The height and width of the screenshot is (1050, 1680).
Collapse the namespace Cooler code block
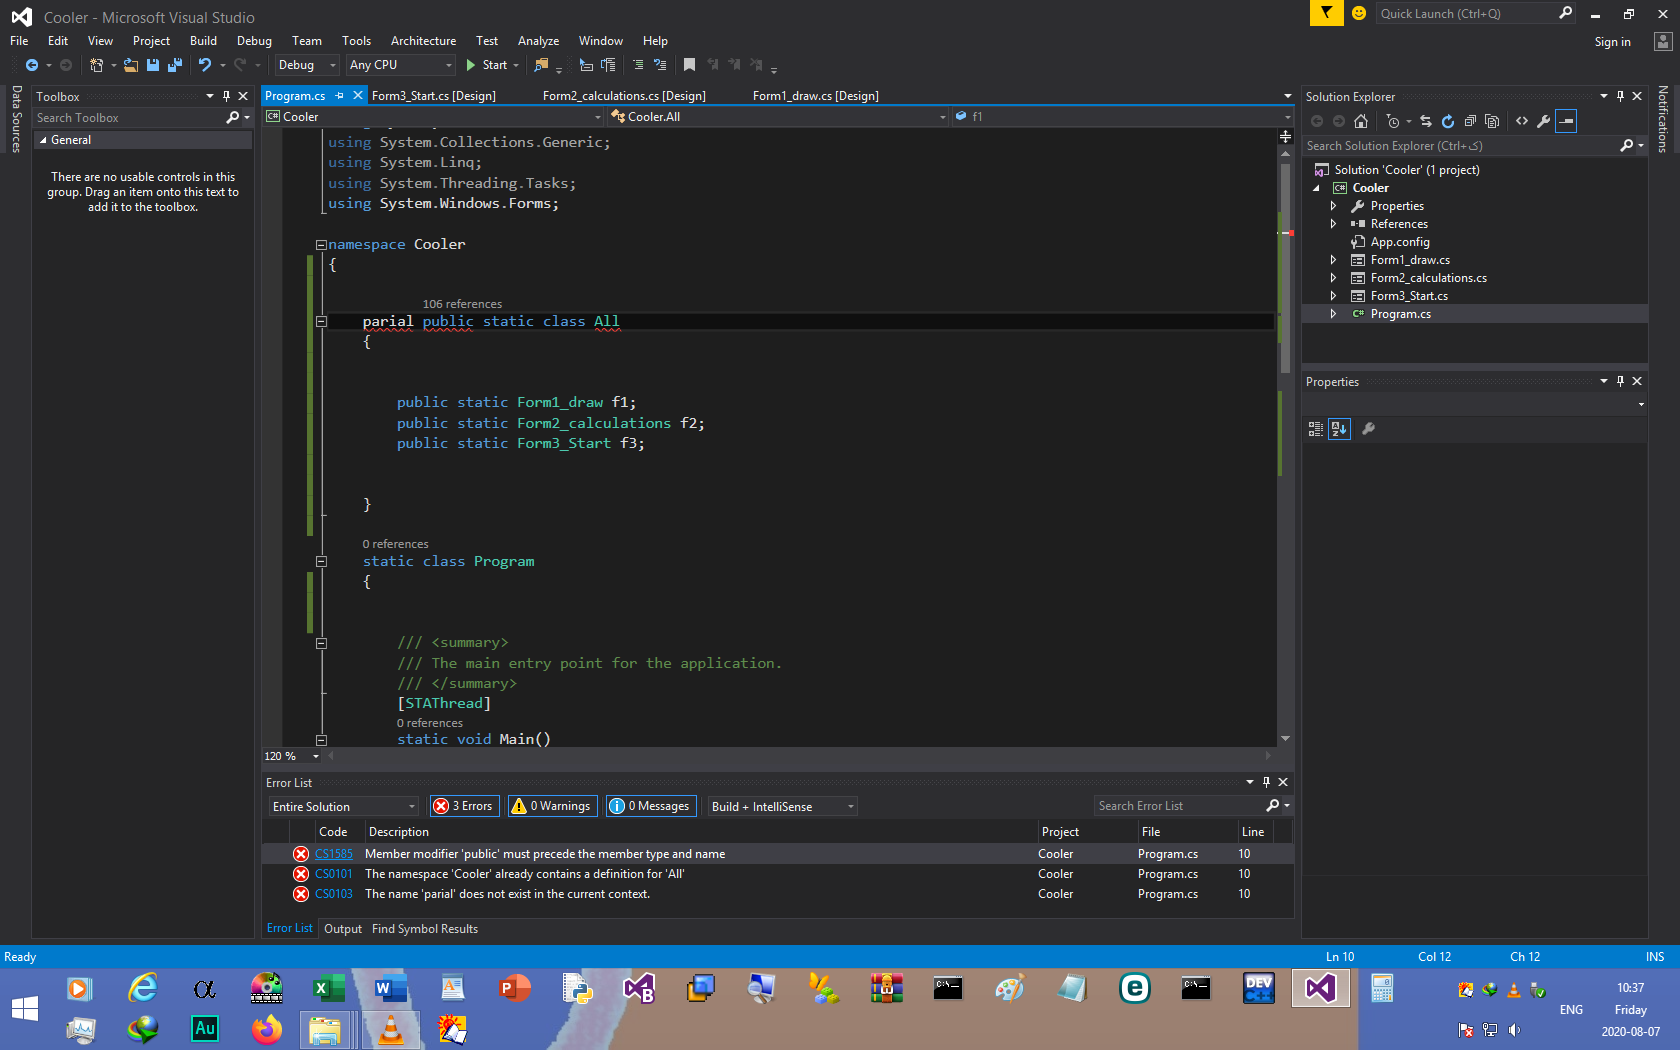pyautogui.click(x=321, y=245)
